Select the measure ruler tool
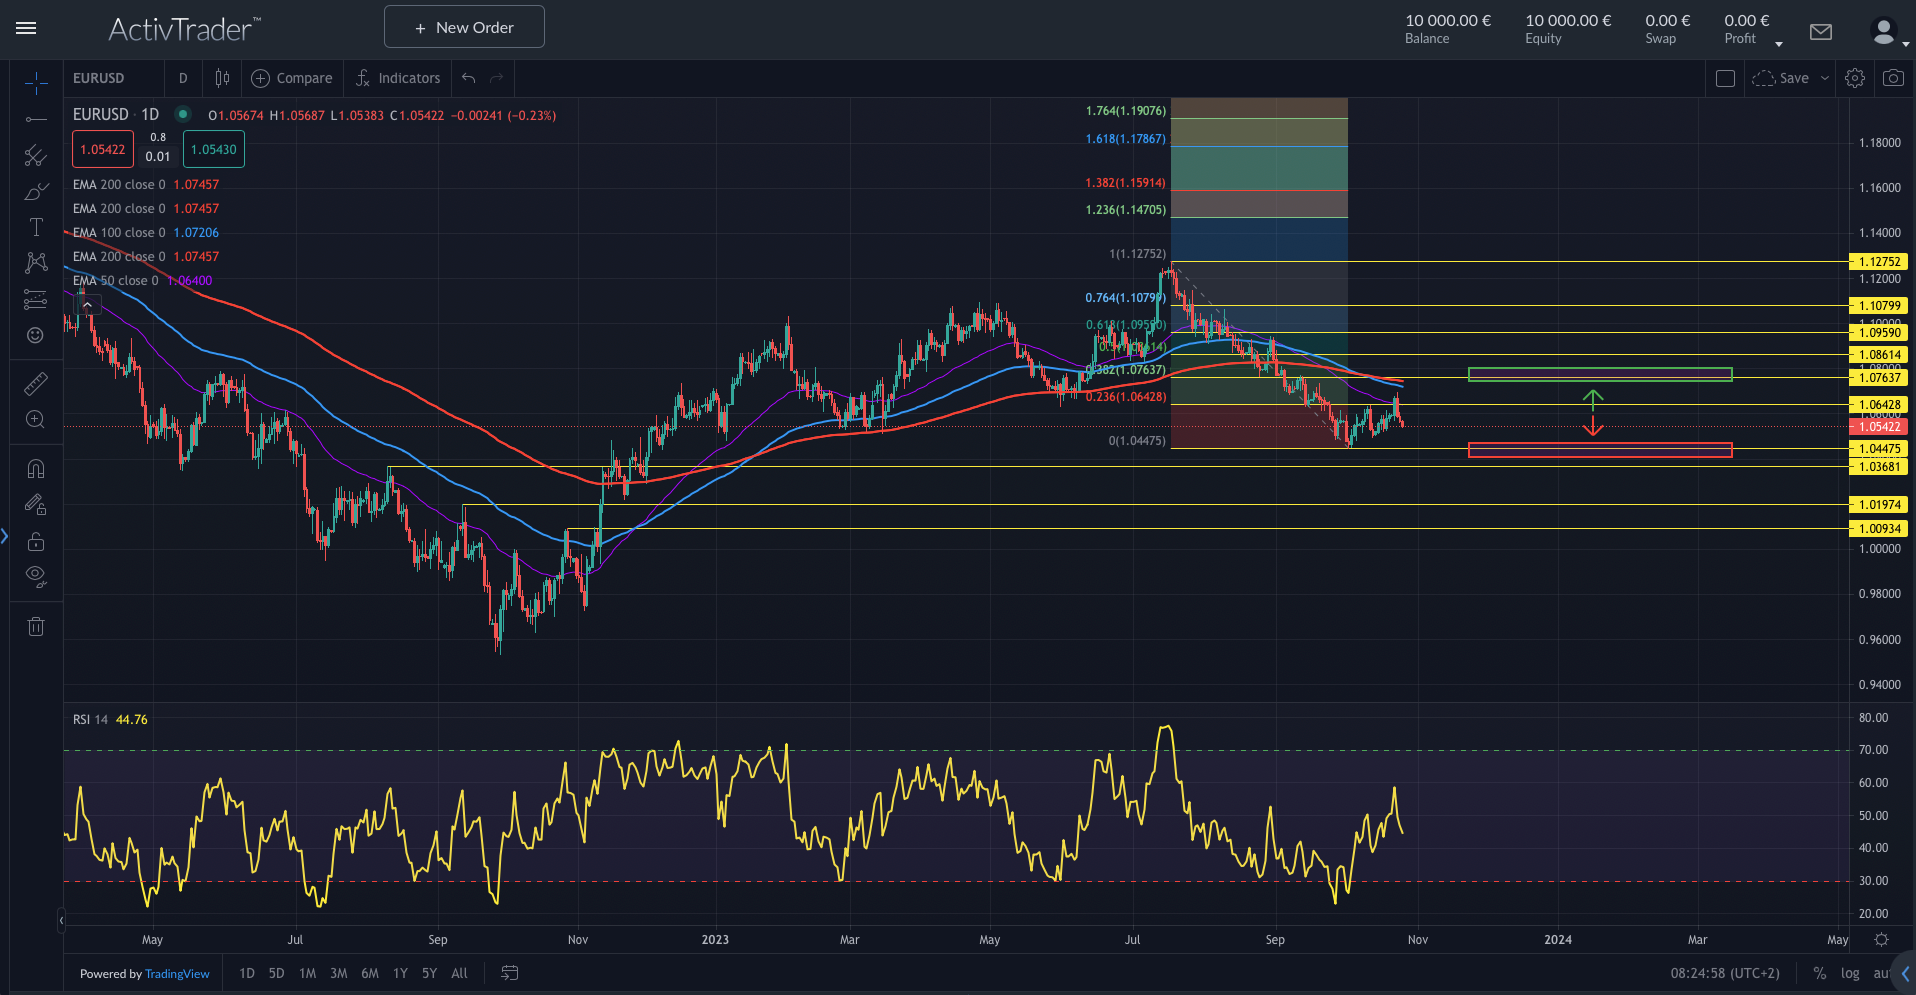Viewport: 1916px width, 995px height. 36,383
